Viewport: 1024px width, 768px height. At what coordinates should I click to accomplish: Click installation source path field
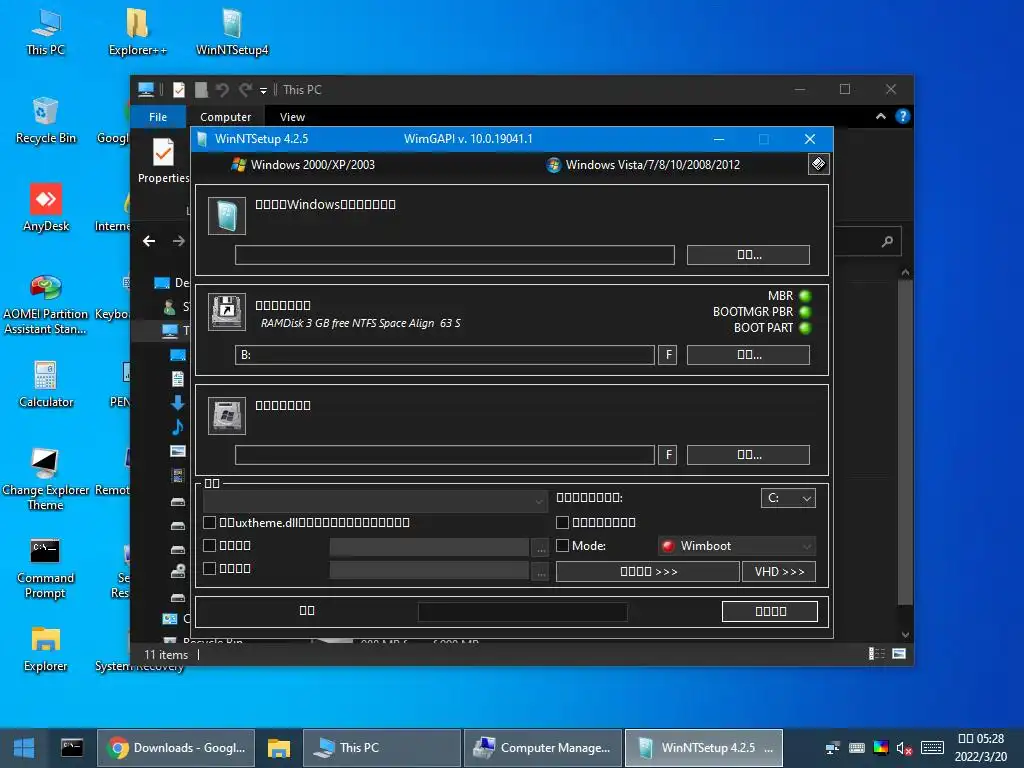(455, 255)
